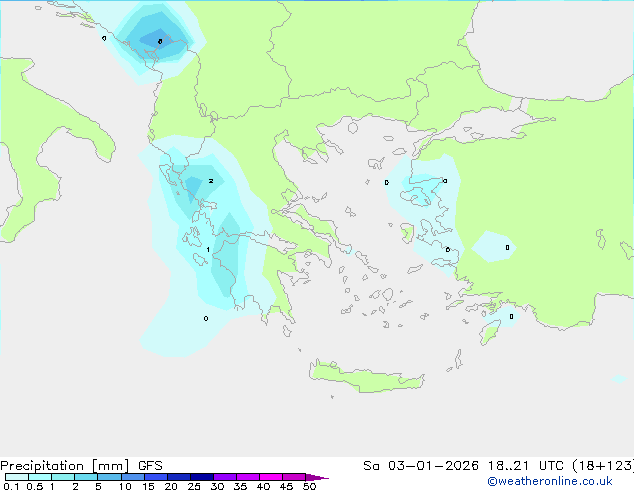Click the '1' precipitation value over the Ionian islands
634x490 pixels.
pos(208,249)
